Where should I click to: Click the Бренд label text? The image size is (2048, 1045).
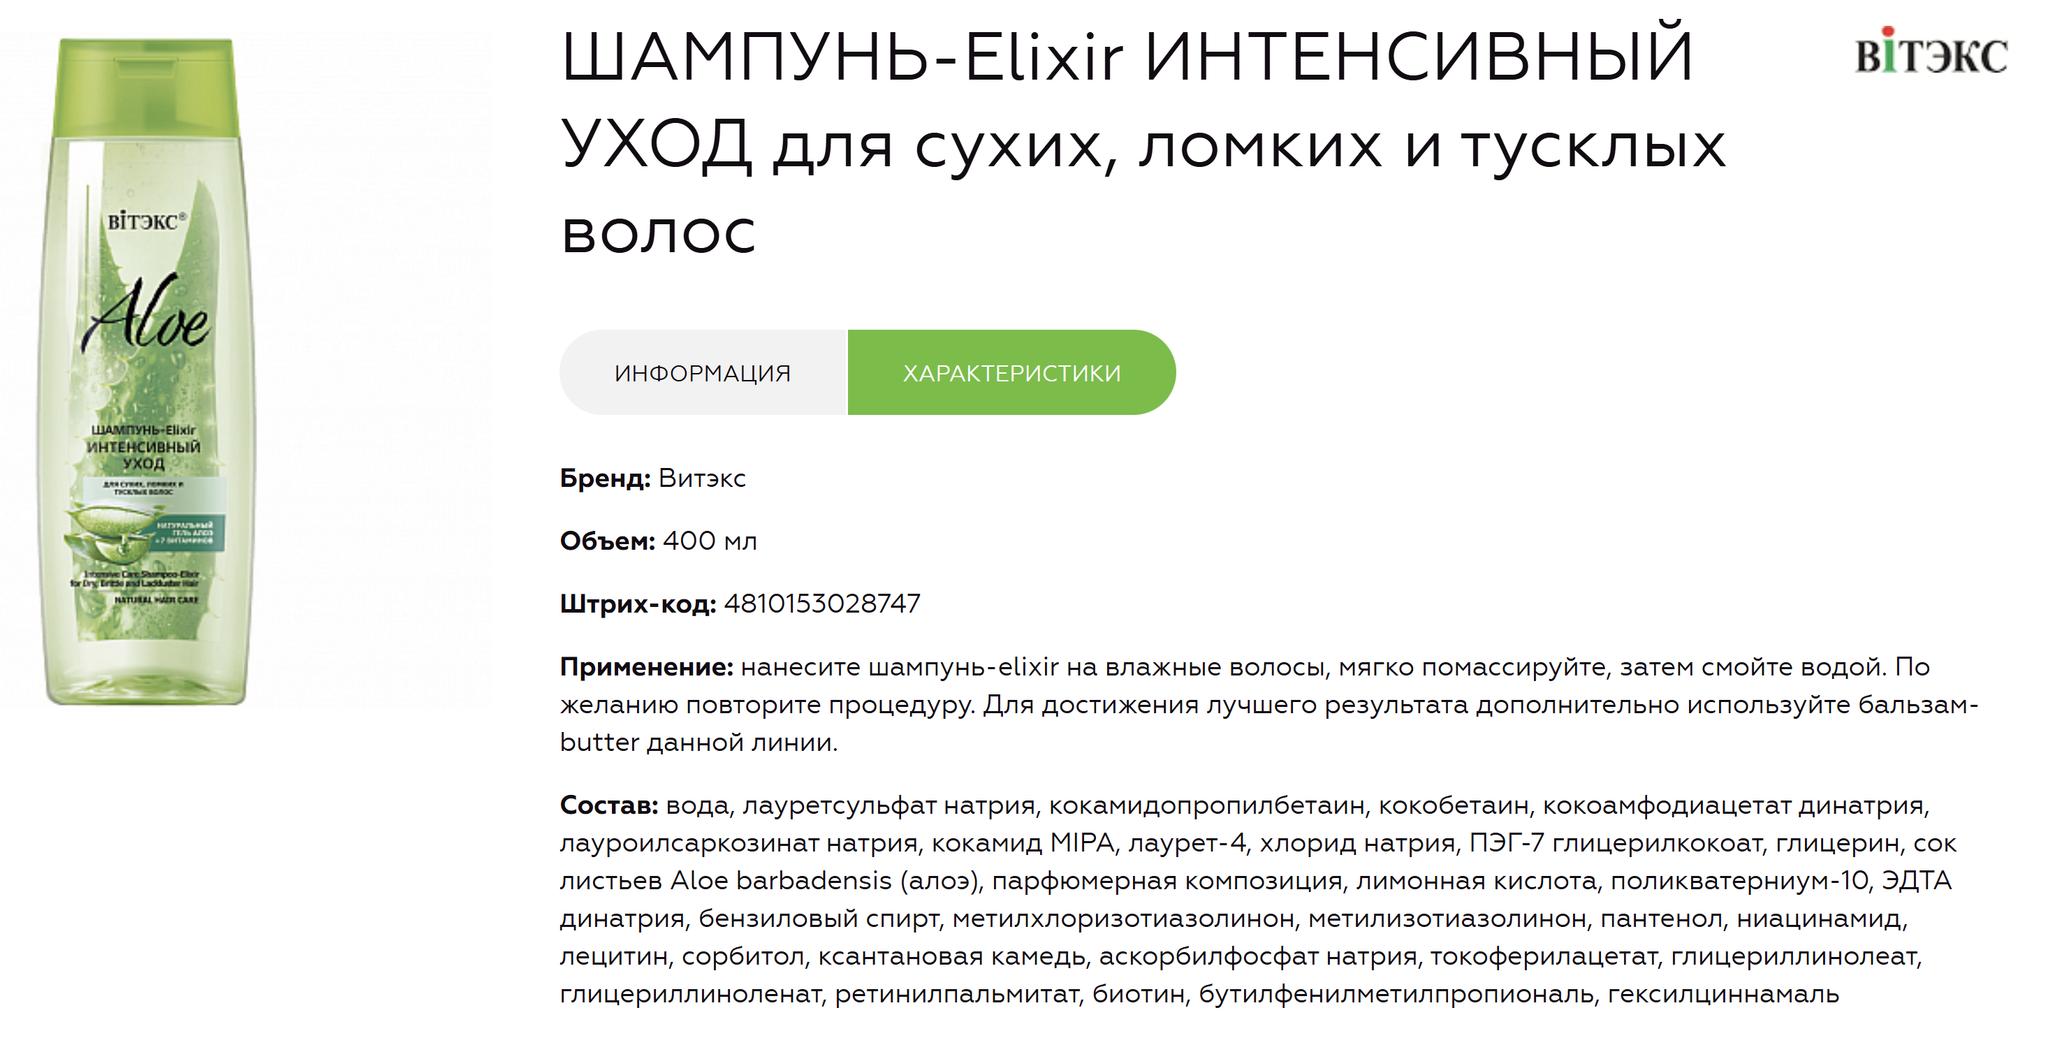[605, 478]
